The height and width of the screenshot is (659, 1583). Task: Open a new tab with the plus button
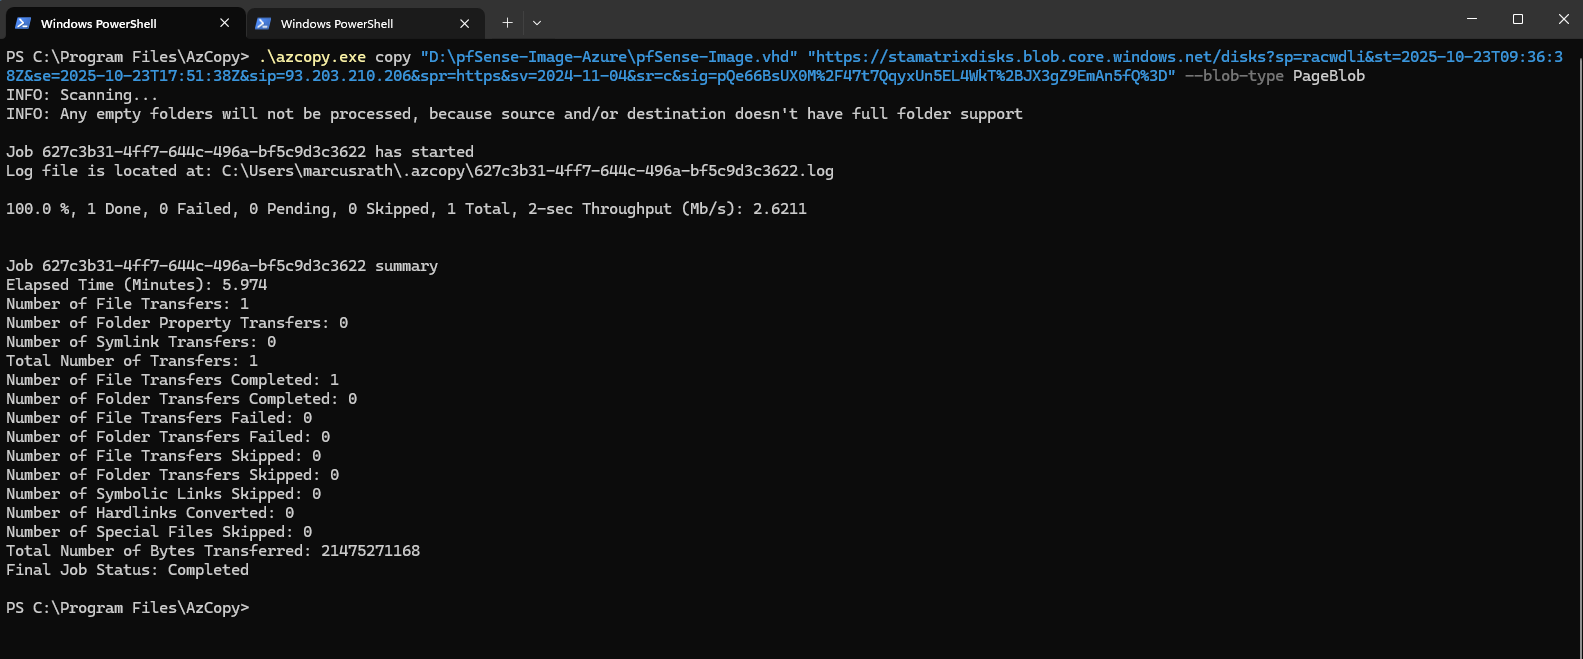[x=507, y=23]
